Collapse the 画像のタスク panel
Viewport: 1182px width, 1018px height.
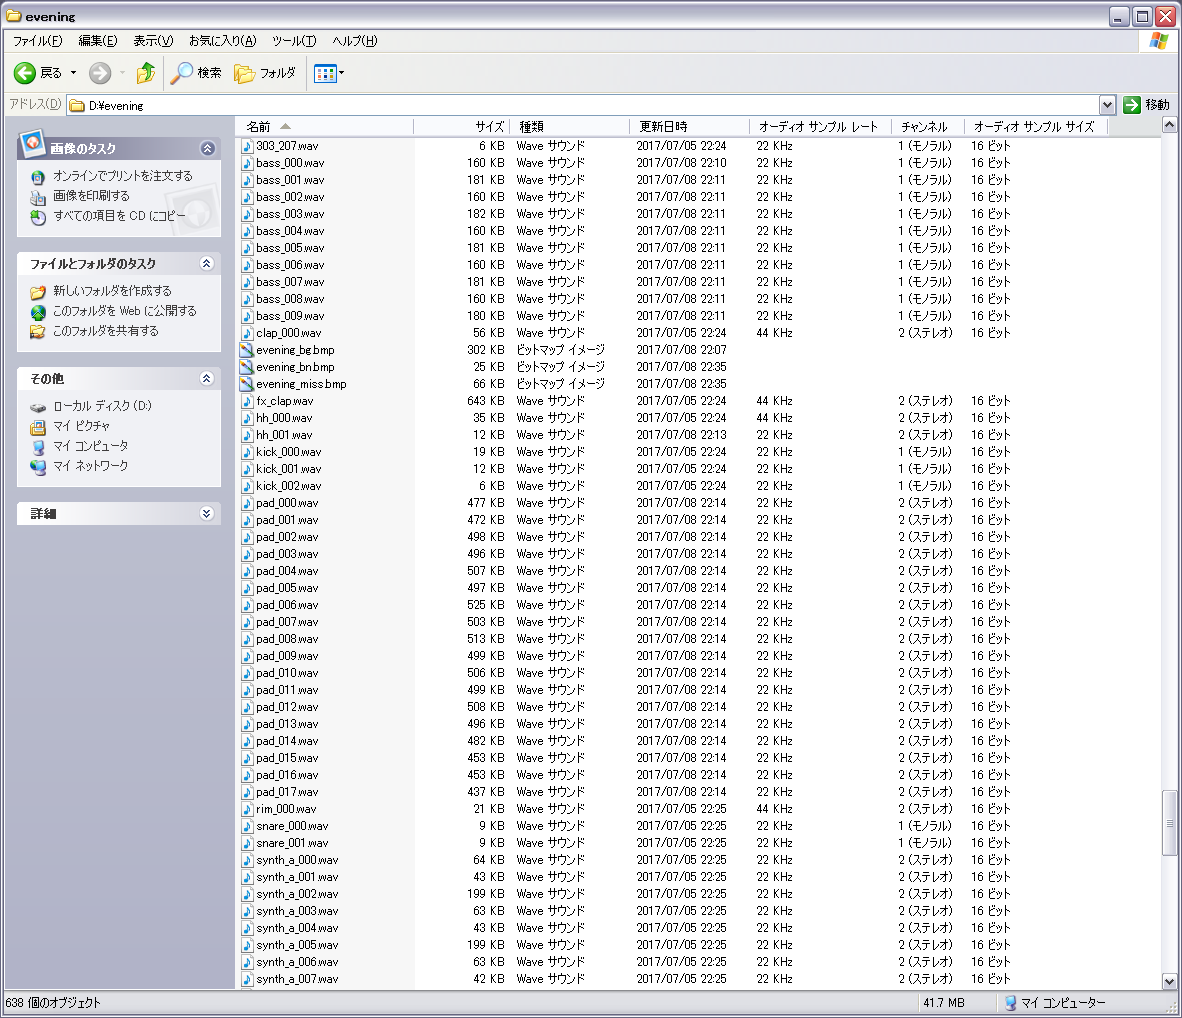tap(207, 148)
